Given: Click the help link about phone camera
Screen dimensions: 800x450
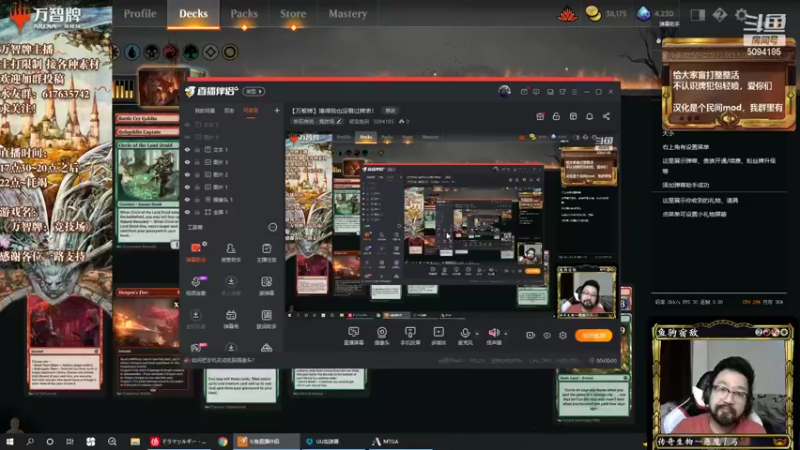Looking at the screenshot, I should click(x=222, y=360).
